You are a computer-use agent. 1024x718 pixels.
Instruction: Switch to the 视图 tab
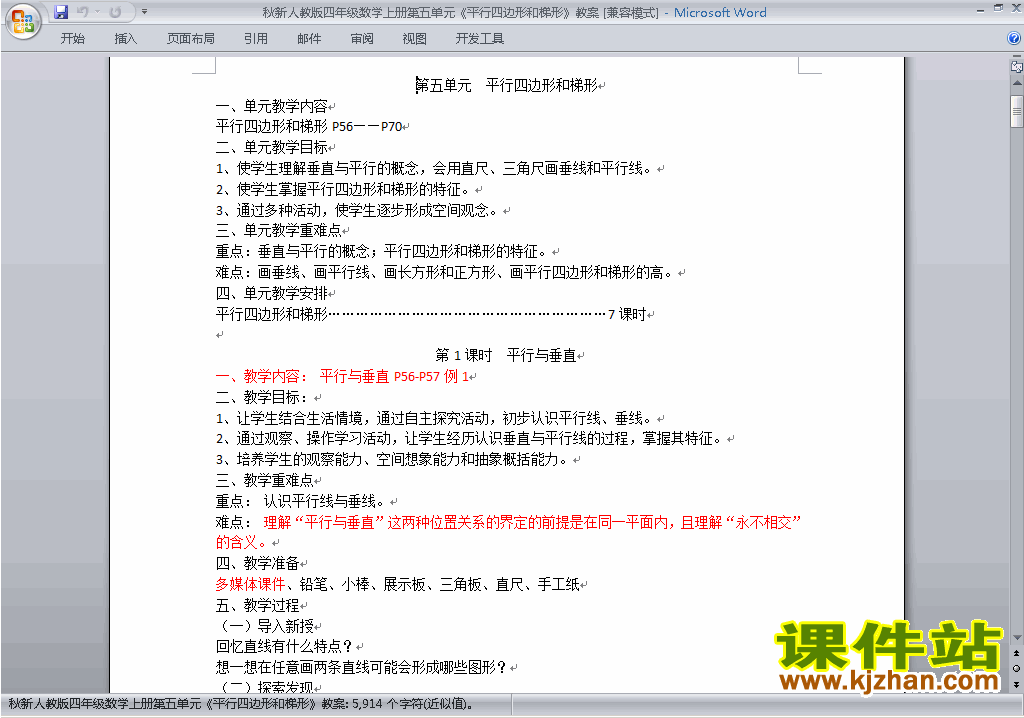[414, 39]
